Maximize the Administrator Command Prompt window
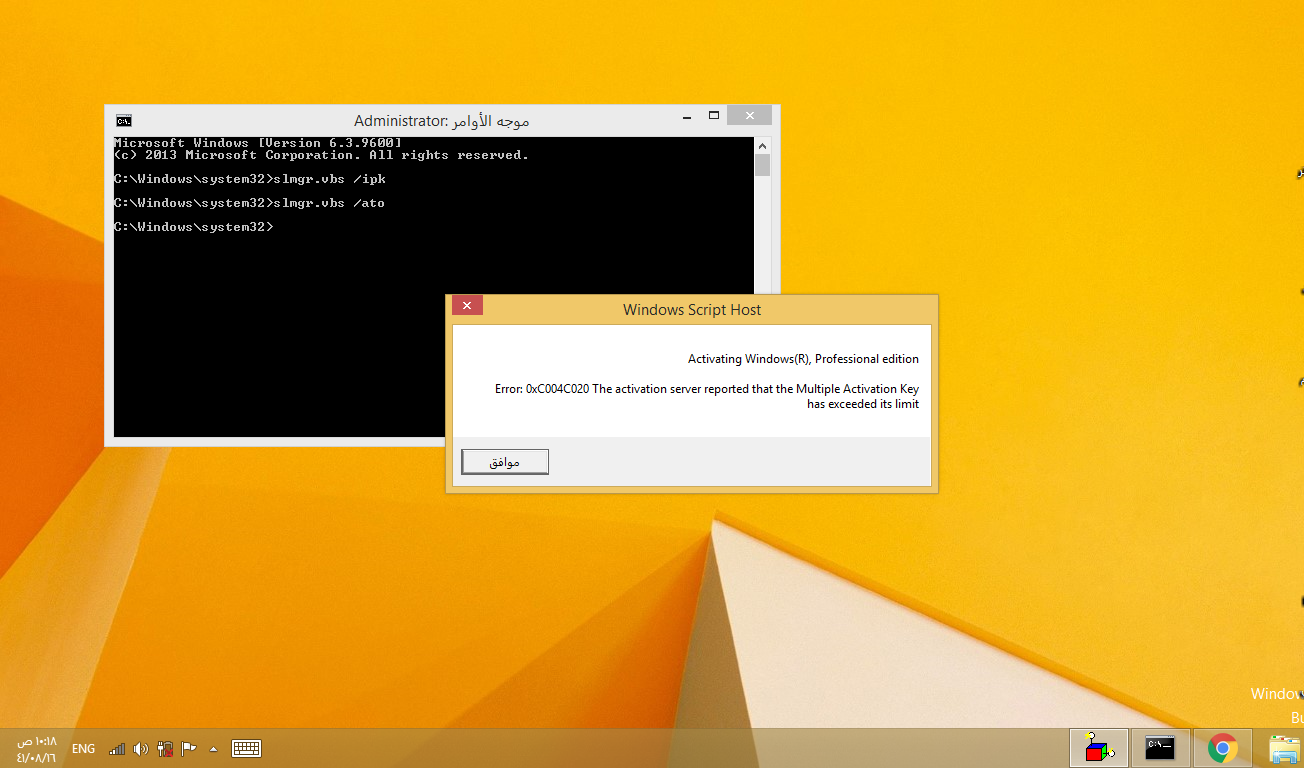This screenshot has height=768, width=1304. (714, 115)
